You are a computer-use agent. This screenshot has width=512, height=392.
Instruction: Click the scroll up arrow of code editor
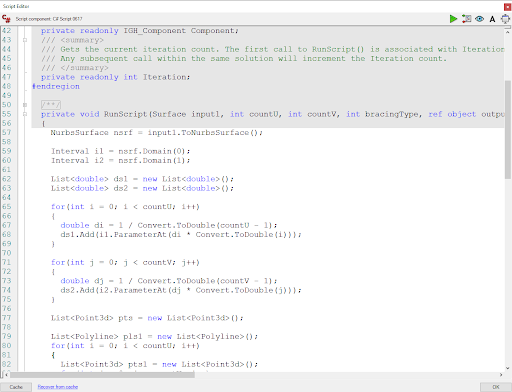pyautogui.click(x=507, y=32)
